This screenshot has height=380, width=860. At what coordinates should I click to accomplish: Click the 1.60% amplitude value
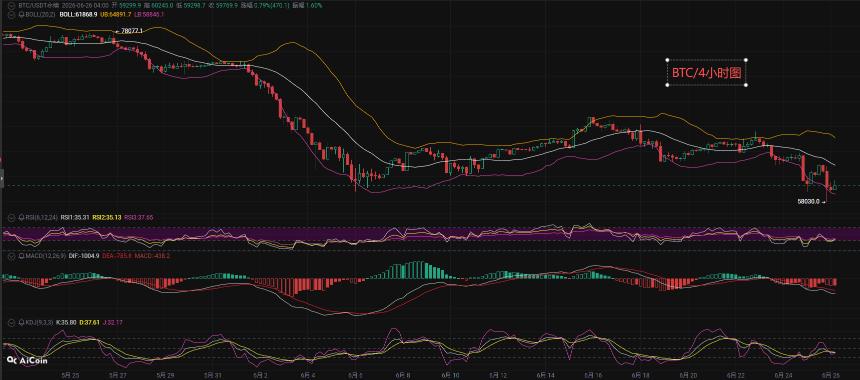[314, 5]
